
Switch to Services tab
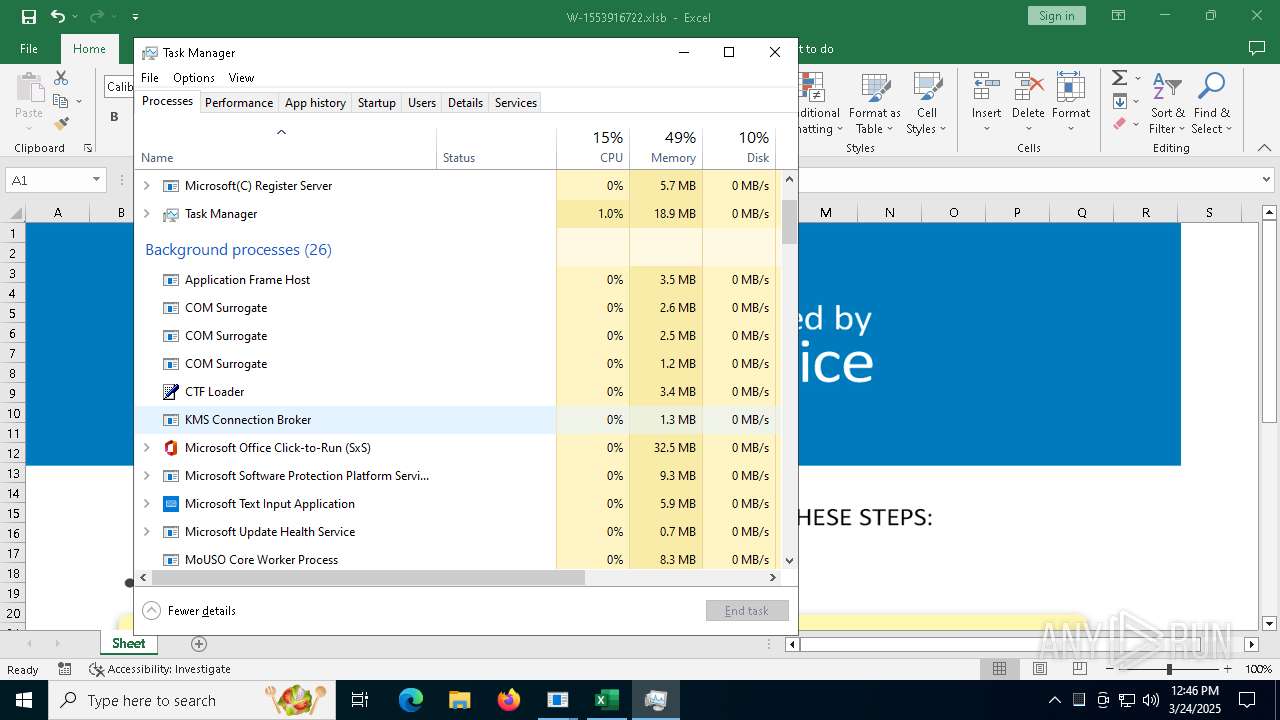pos(516,103)
